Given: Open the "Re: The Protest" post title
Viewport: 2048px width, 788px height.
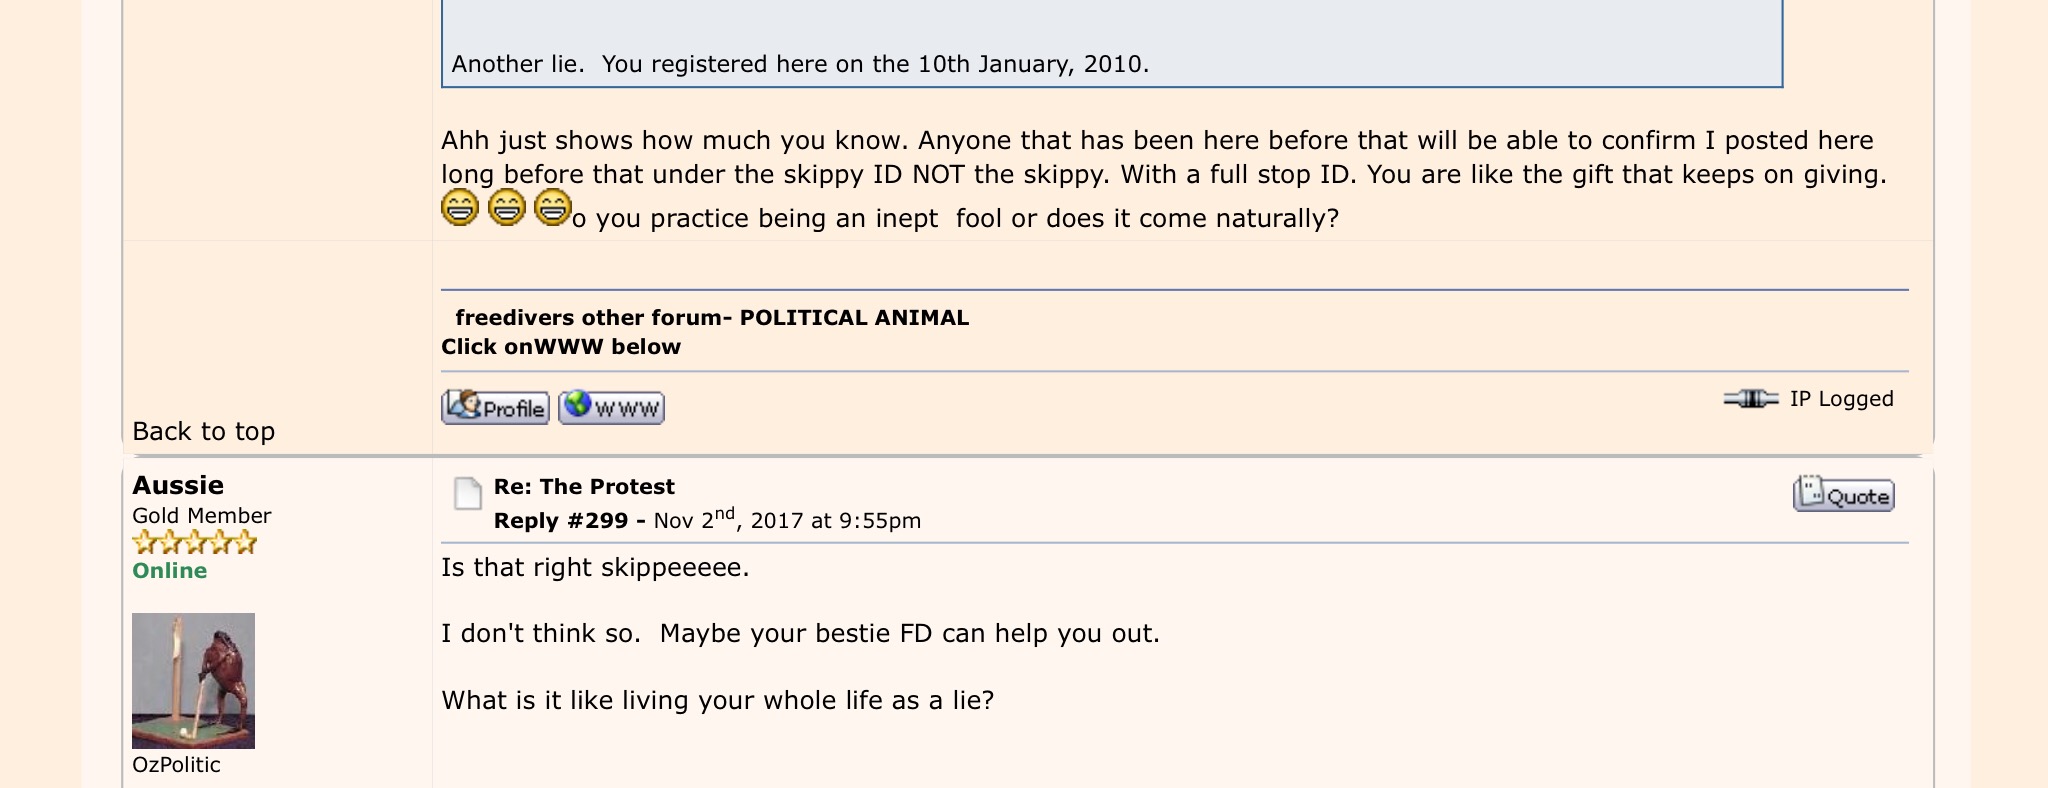Looking at the screenshot, I should tap(584, 487).
